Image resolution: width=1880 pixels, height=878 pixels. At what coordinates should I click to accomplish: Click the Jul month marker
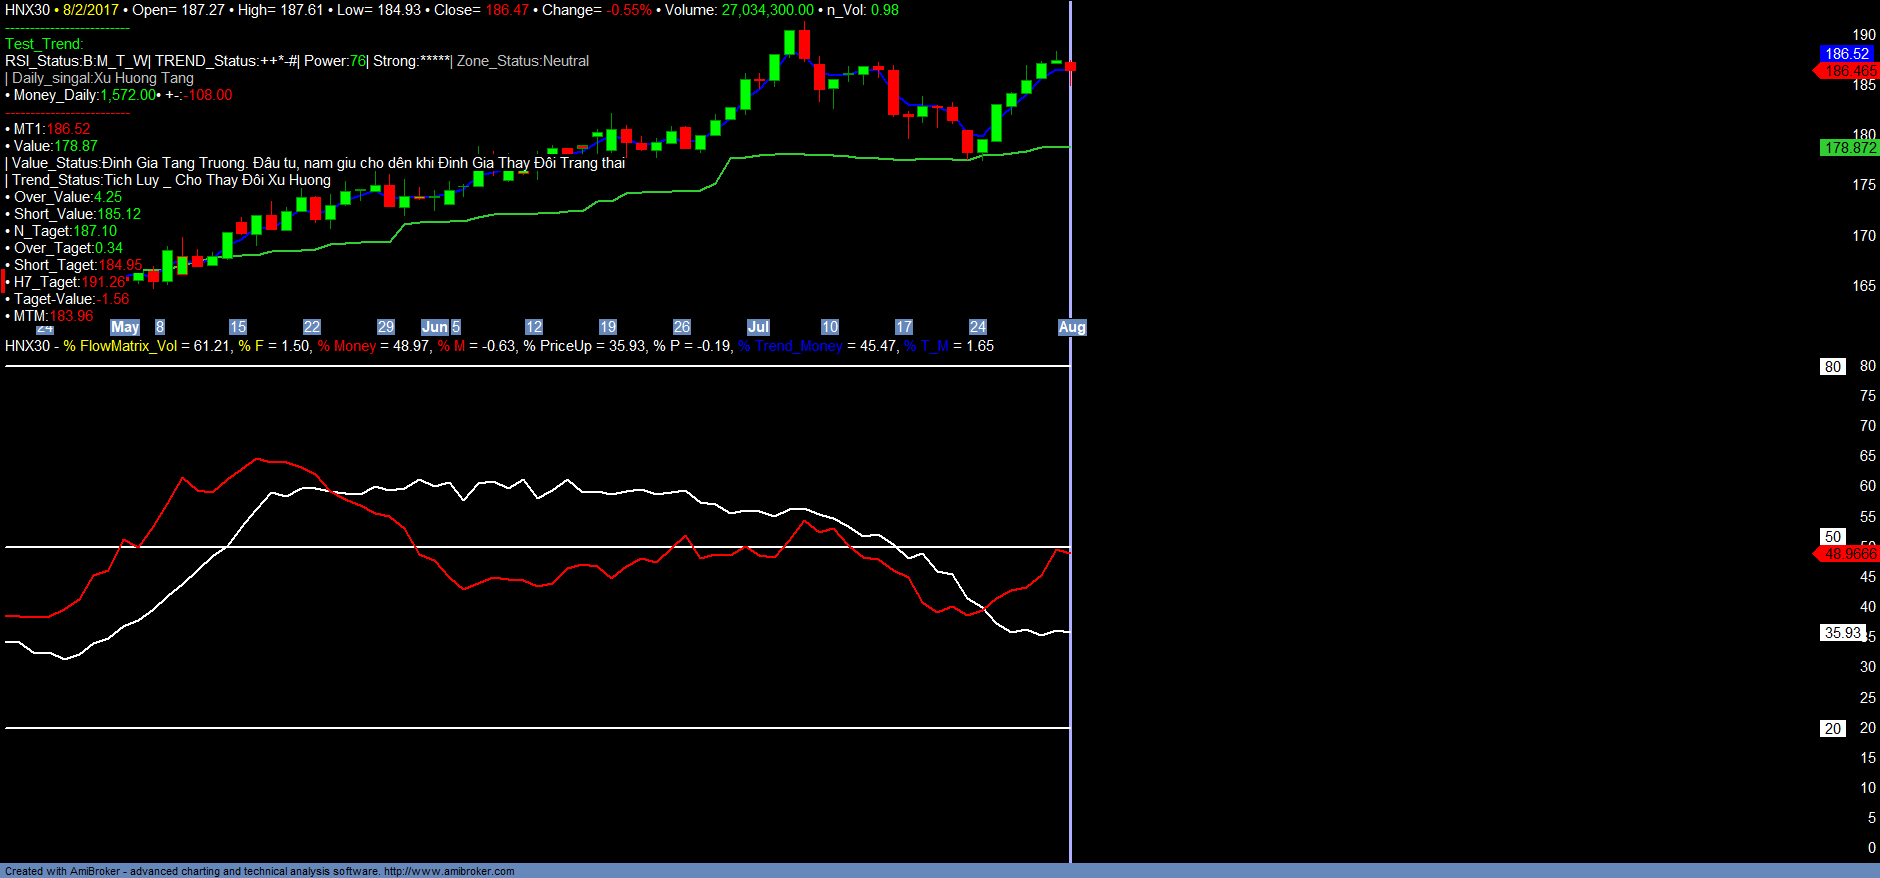pos(758,327)
